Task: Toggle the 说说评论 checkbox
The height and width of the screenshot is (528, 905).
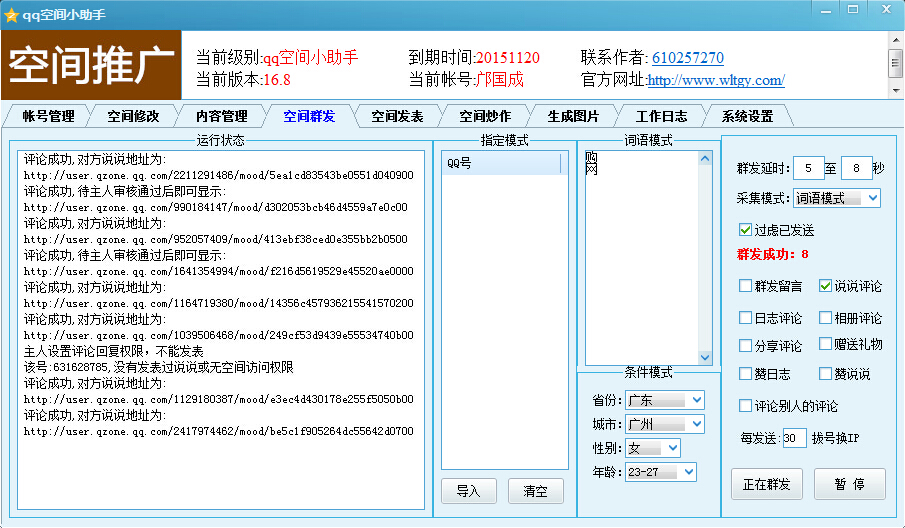Action: tap(826, 286)
